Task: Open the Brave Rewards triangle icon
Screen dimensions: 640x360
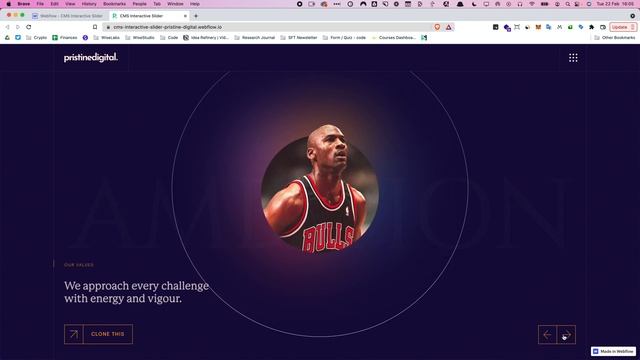Action: coord(449,27)
